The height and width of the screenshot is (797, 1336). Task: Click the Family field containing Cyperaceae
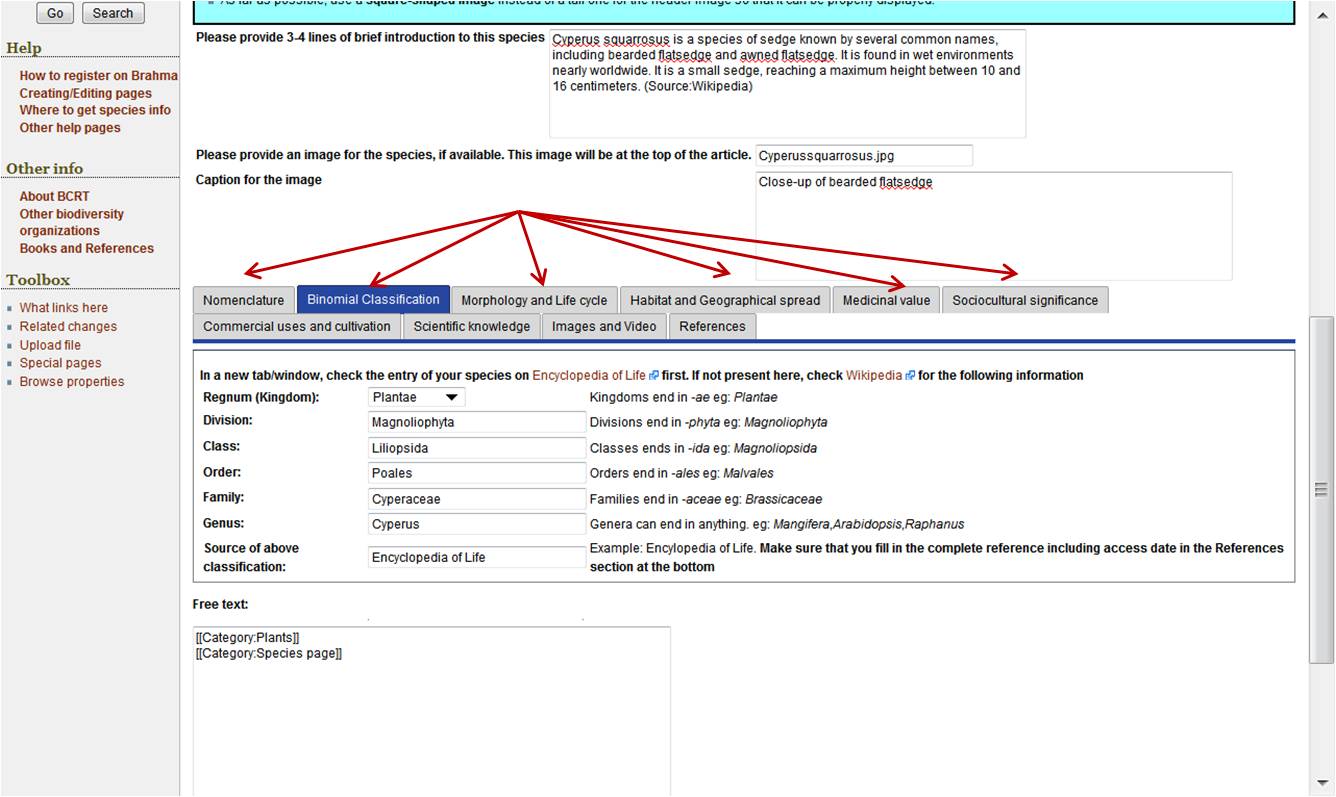[x=477, y=499]
